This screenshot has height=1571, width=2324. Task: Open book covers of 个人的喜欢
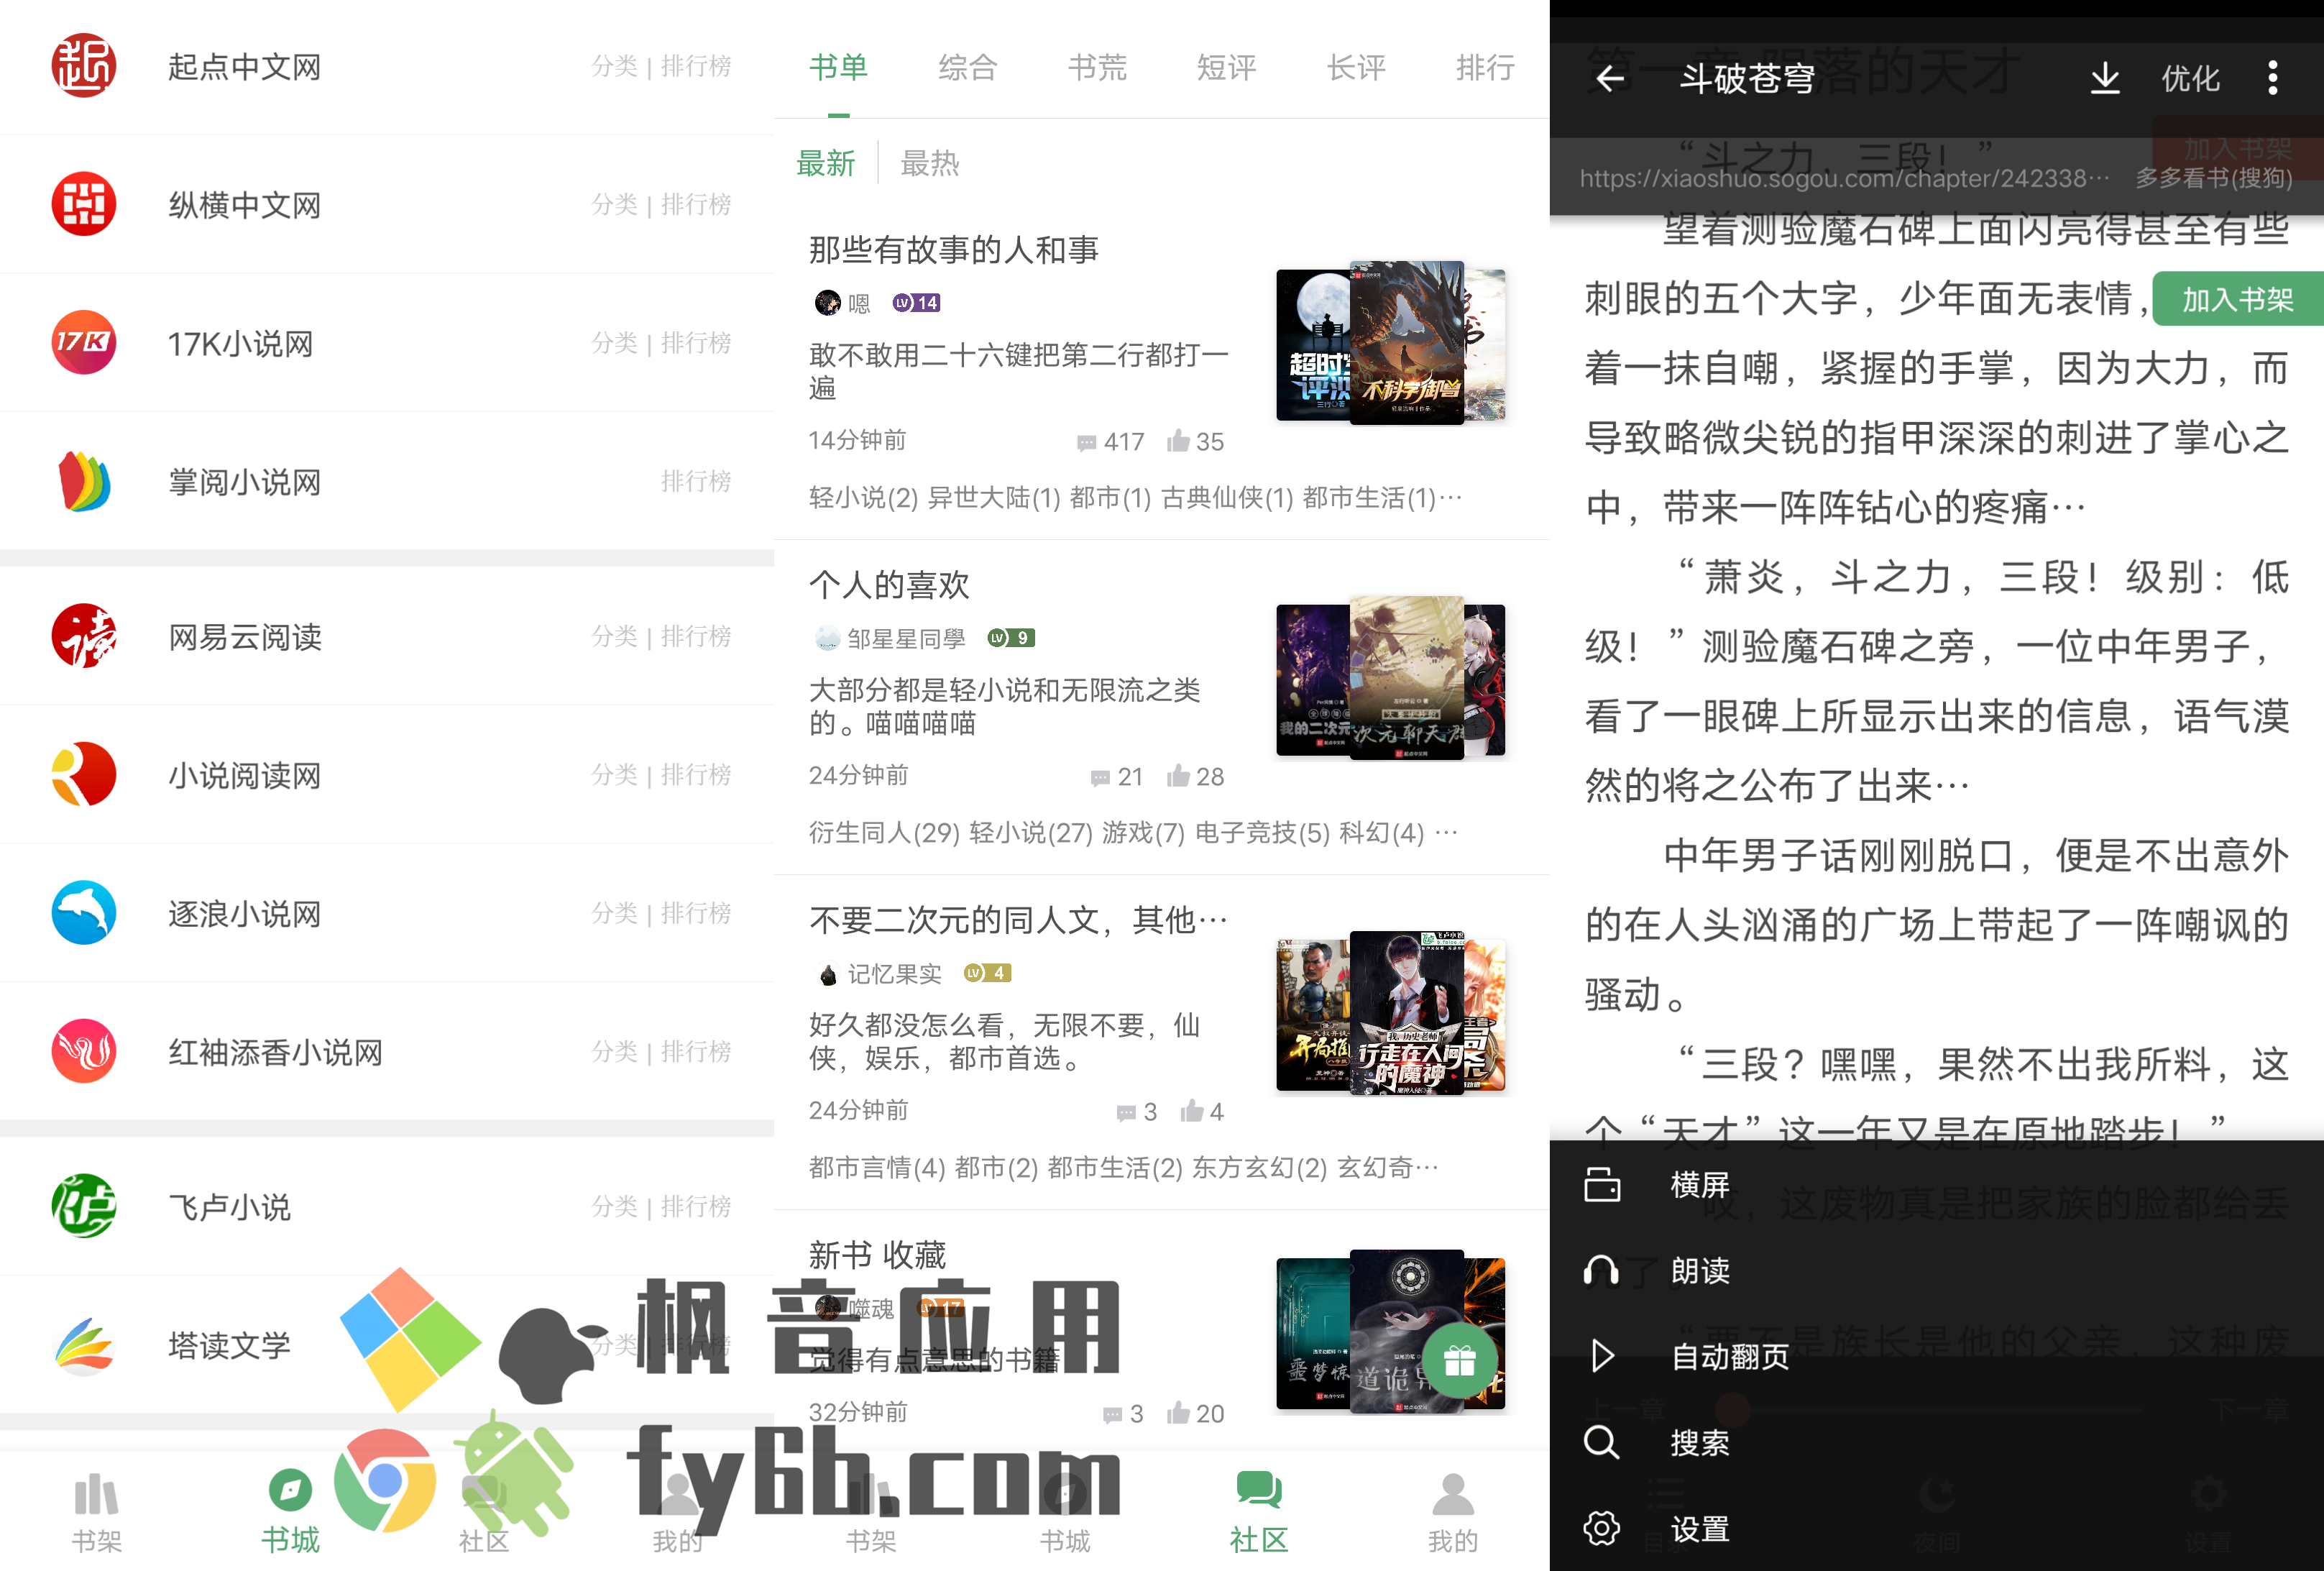(1391, 678)
